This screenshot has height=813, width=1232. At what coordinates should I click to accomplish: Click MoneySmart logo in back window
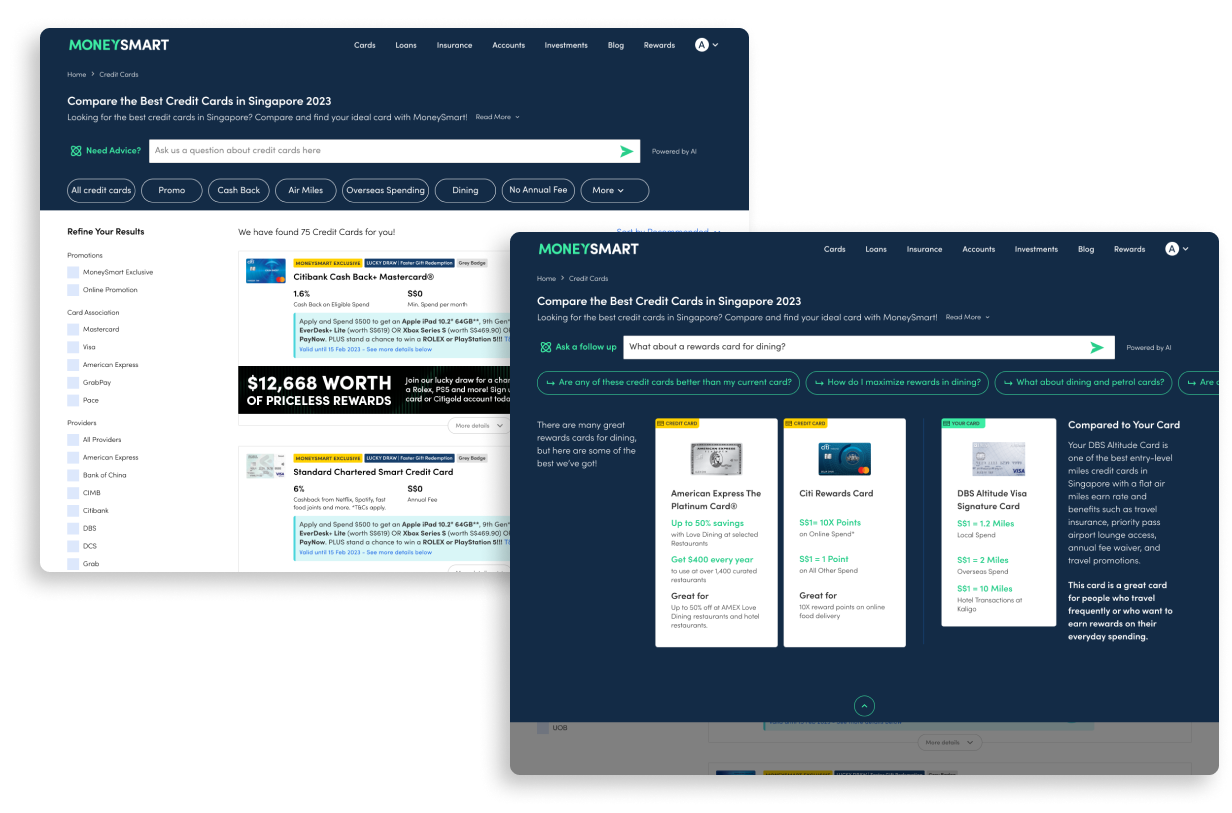(118, 45)
